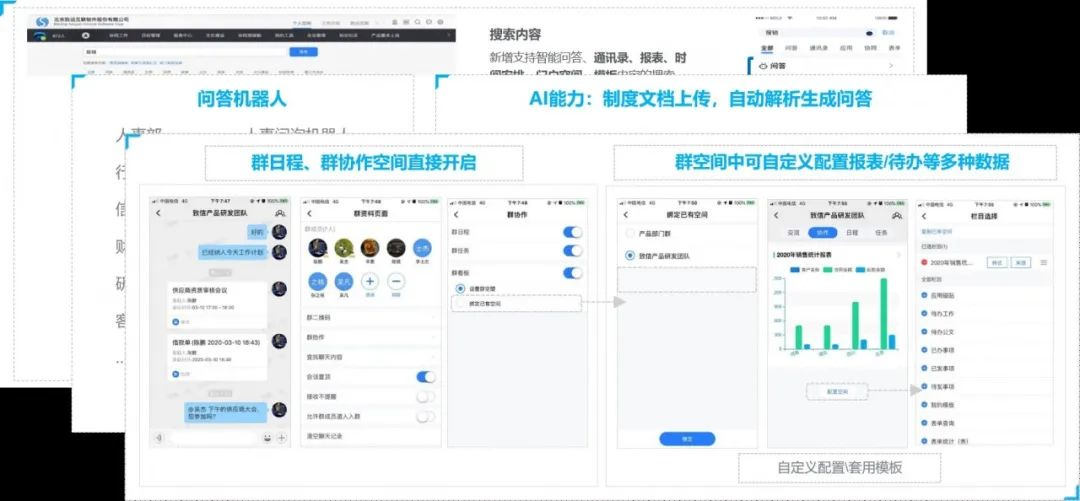Enable the 接收不提醒 switch
Image resolution: width=1080 pixels, height=501 pixels.
point(425,397)
